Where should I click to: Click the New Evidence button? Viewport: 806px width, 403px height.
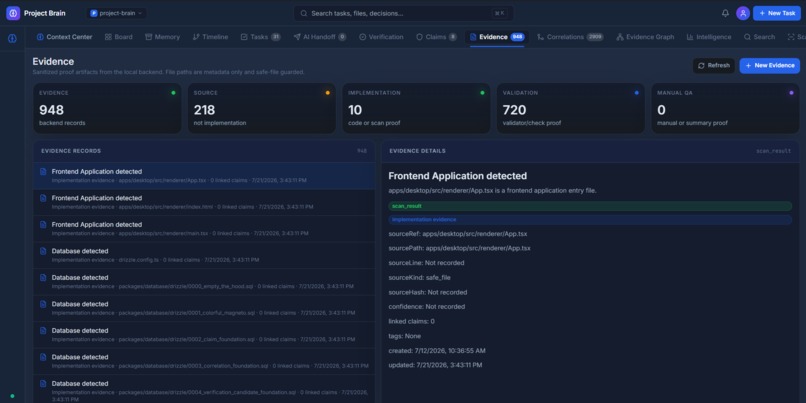click(x=770, y=66)
